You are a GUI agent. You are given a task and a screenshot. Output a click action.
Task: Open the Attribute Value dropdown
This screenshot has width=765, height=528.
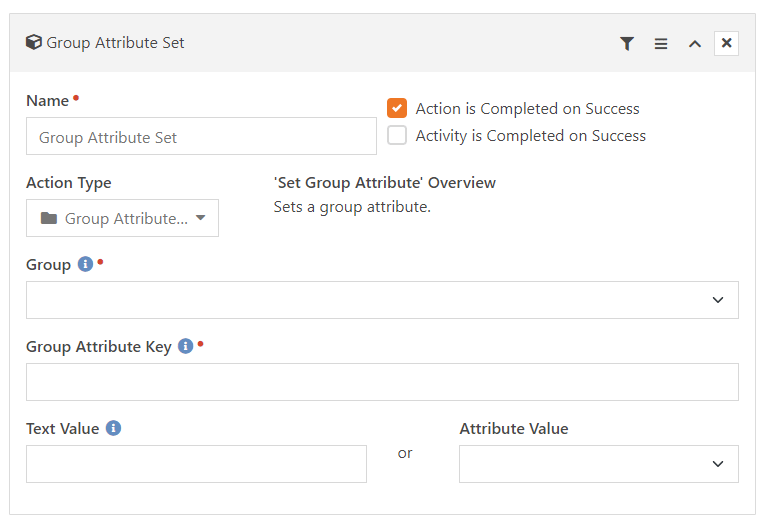pos(599,464)
